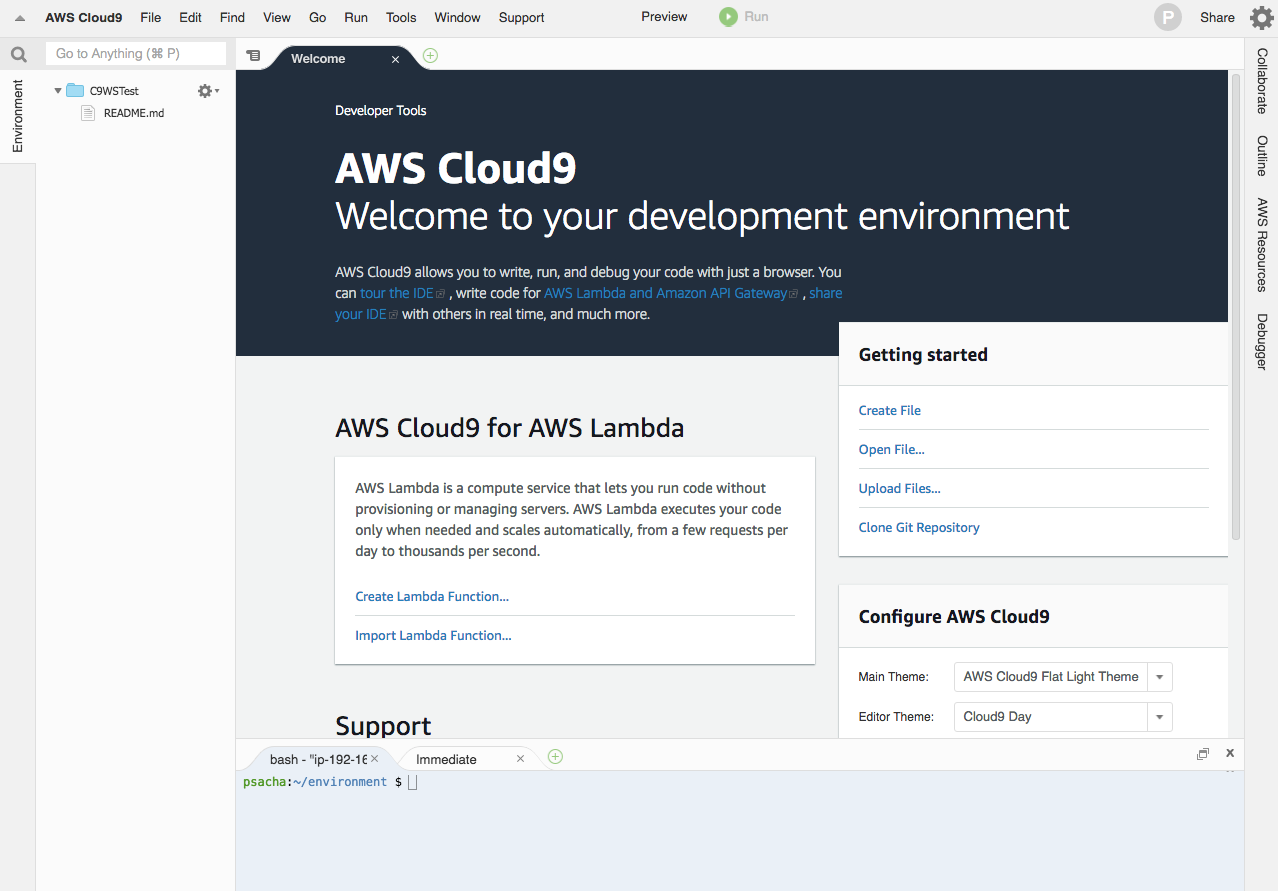Screen dimensions: 1278x891
Task: Select the C9WSTest folder name
Action: (114, 91)
